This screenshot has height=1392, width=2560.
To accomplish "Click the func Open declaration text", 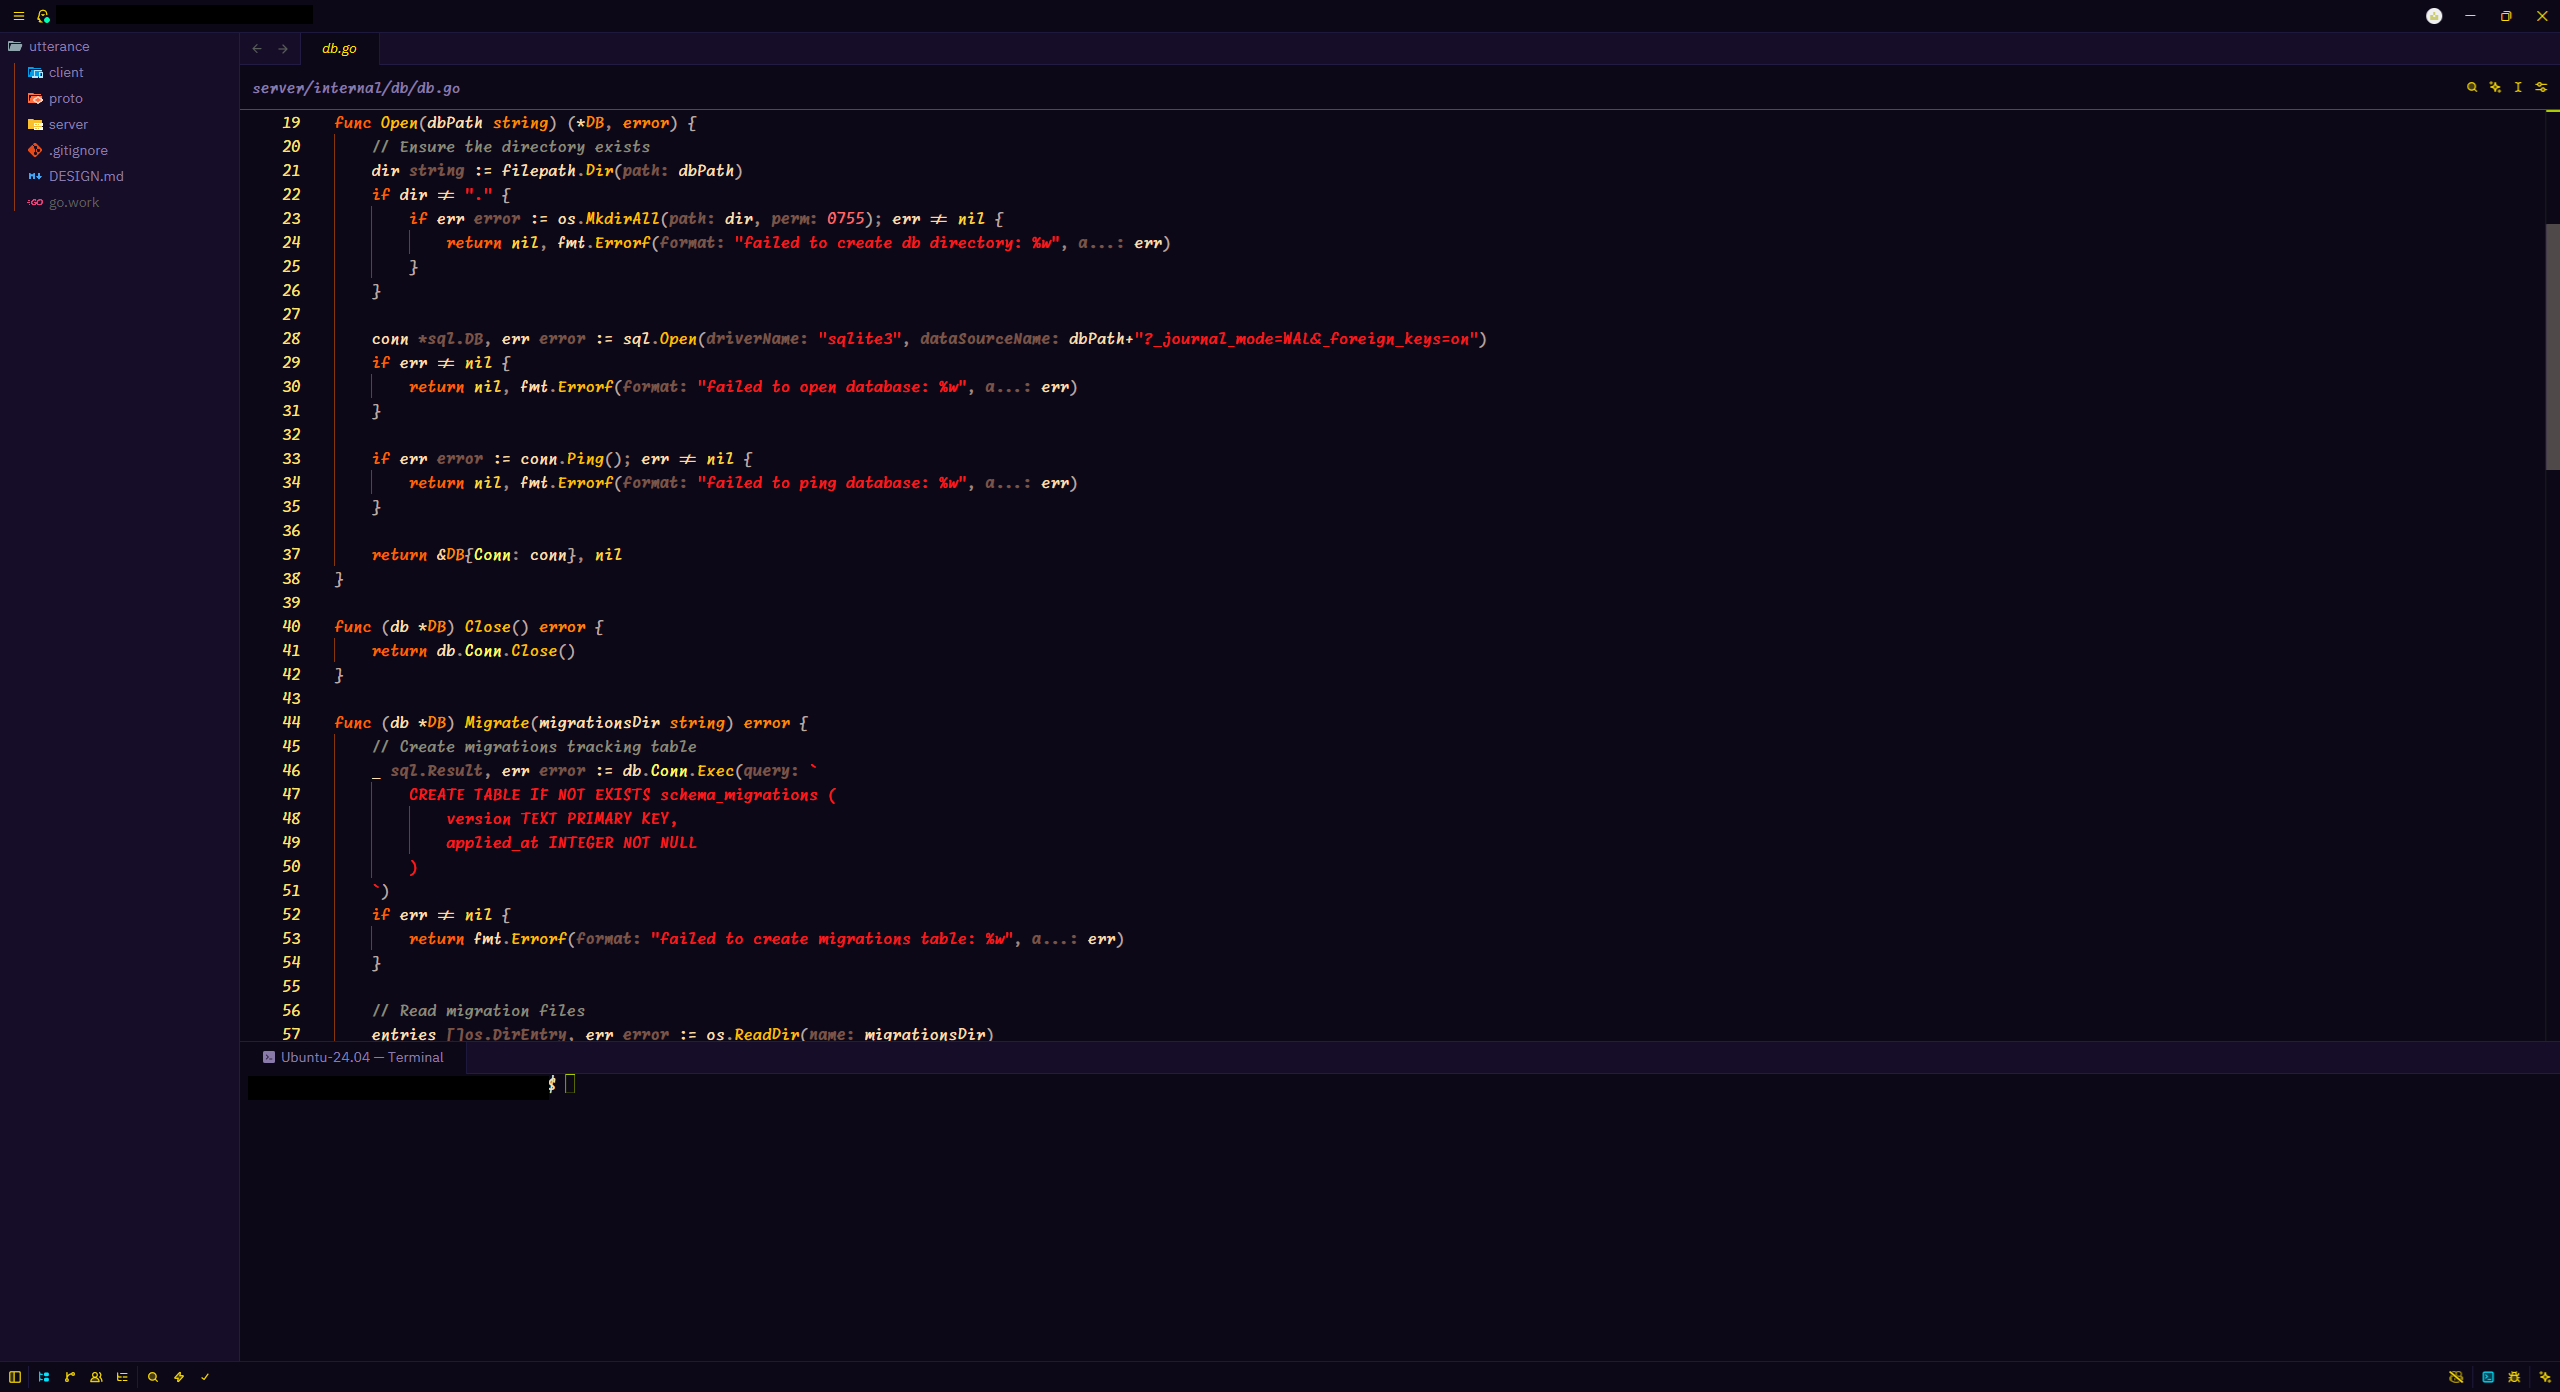I will pyautogui.click(x=515, y=122).
